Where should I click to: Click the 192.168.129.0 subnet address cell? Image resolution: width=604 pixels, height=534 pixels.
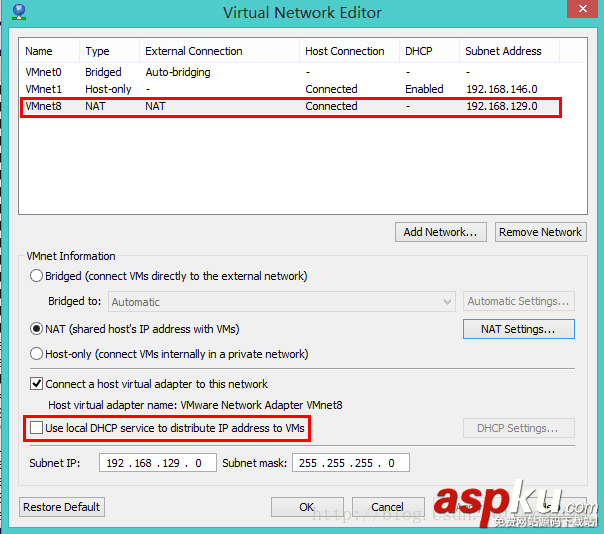pos(502,106)
